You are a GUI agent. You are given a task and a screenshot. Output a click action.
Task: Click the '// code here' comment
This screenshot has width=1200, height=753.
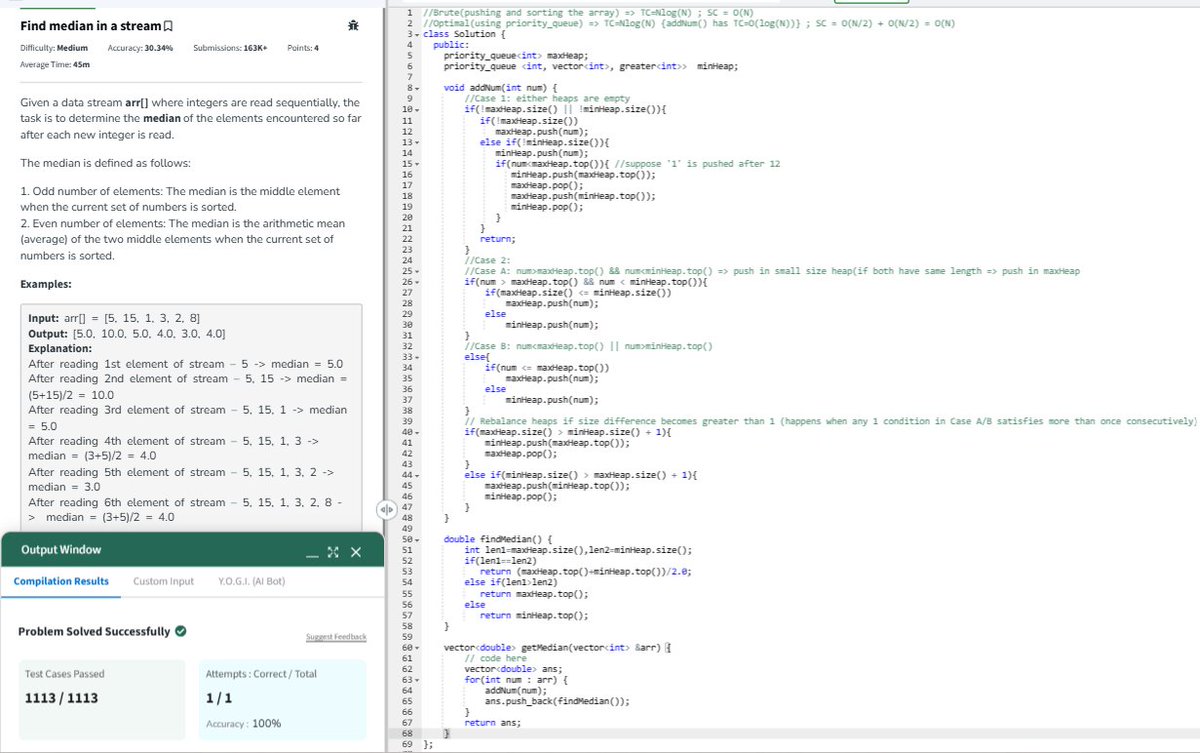(496, 658)
